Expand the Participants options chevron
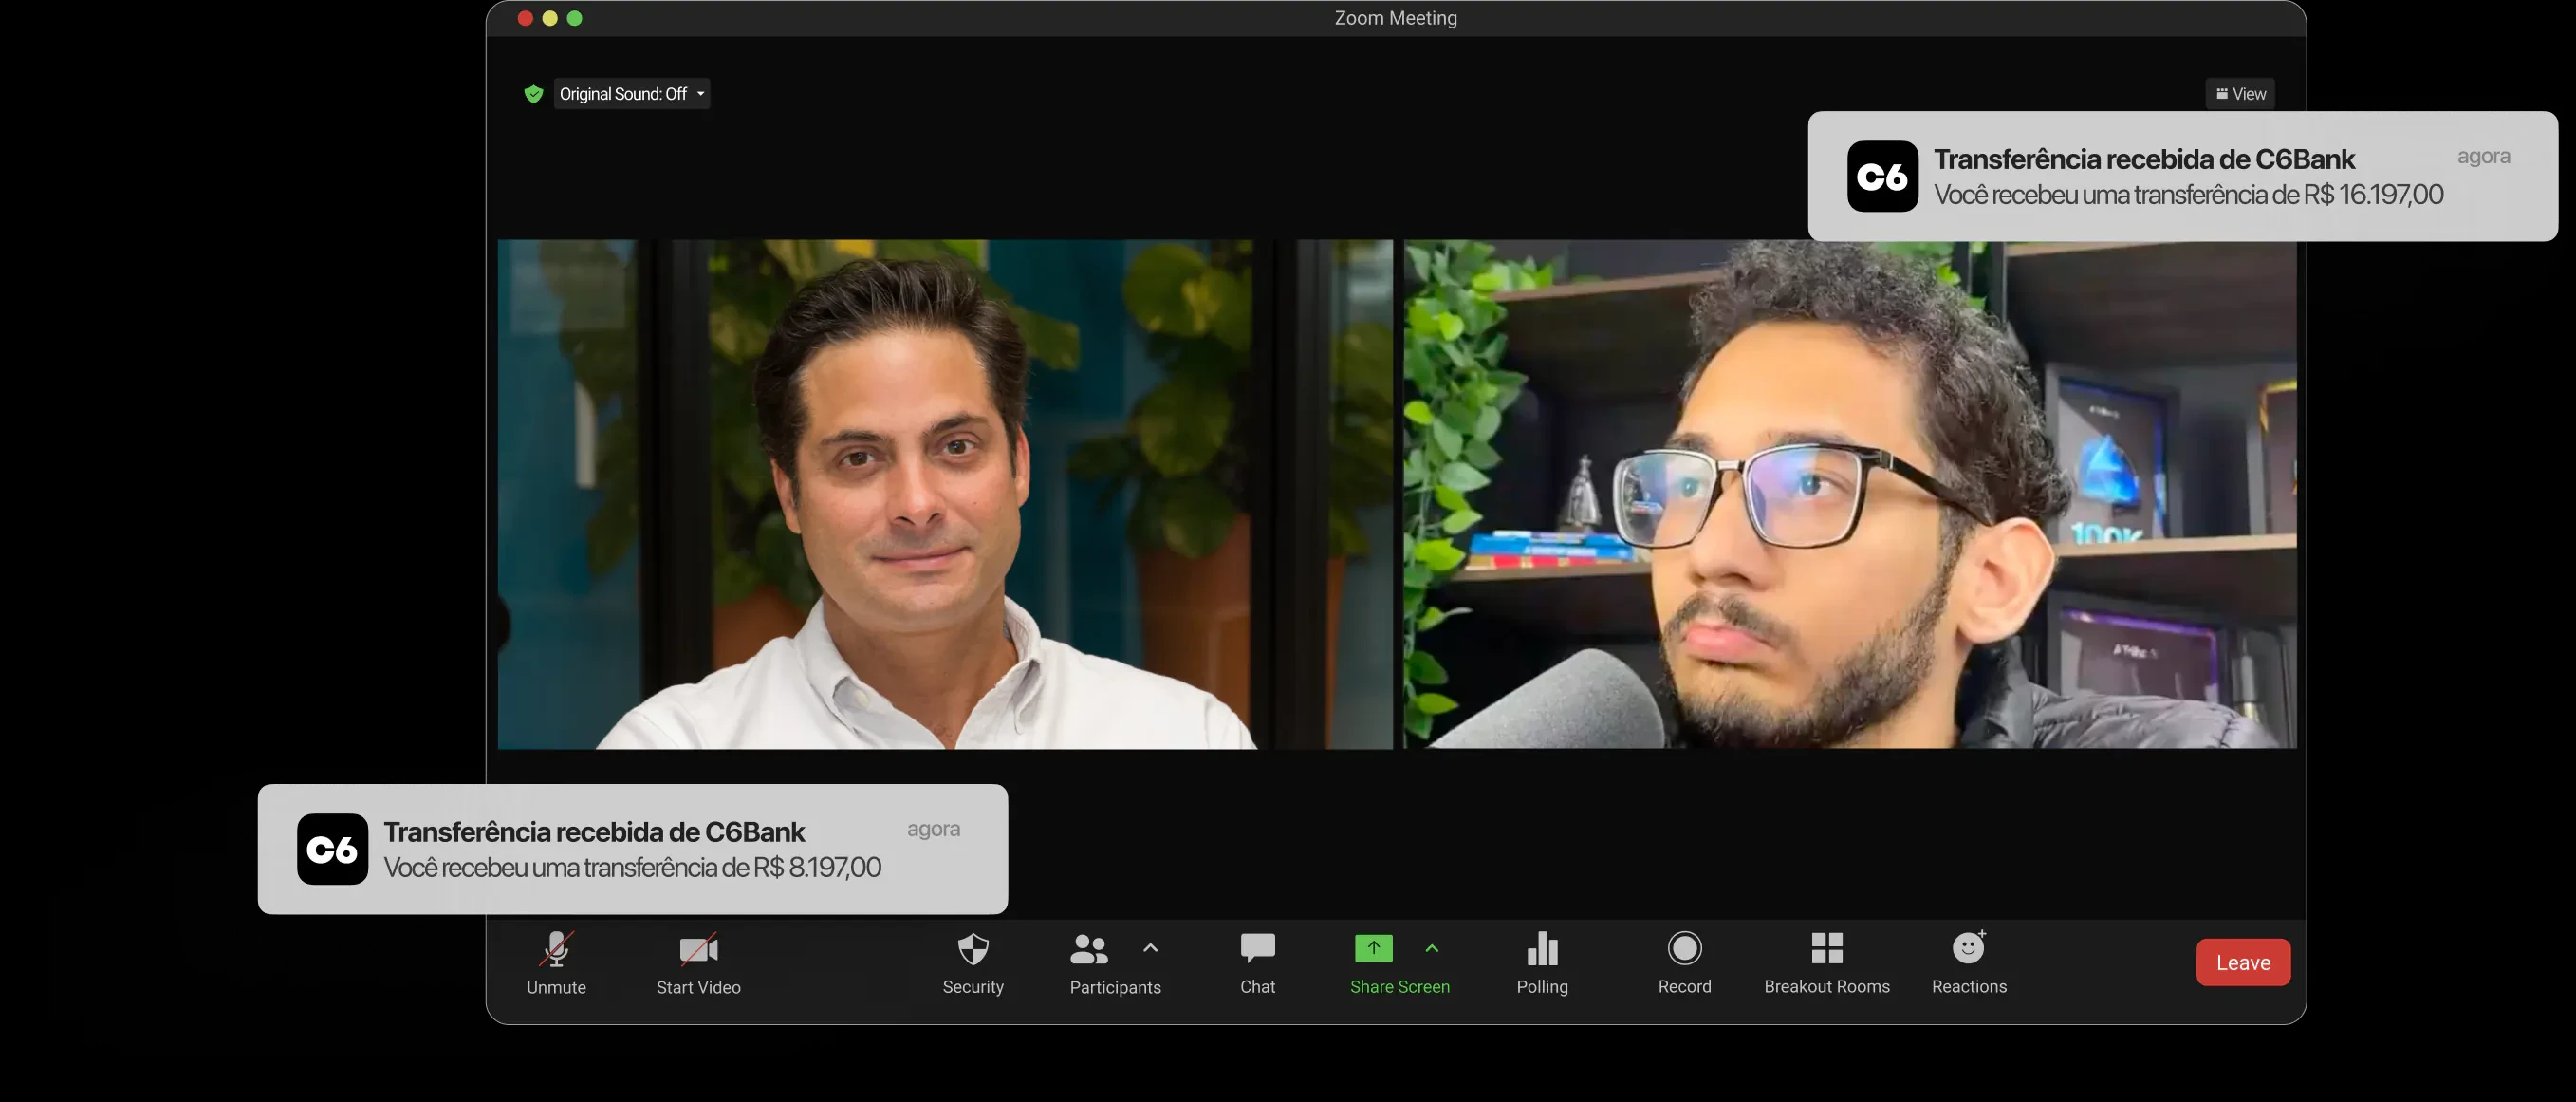The image size is (2576, 1102). (1150, 948)
